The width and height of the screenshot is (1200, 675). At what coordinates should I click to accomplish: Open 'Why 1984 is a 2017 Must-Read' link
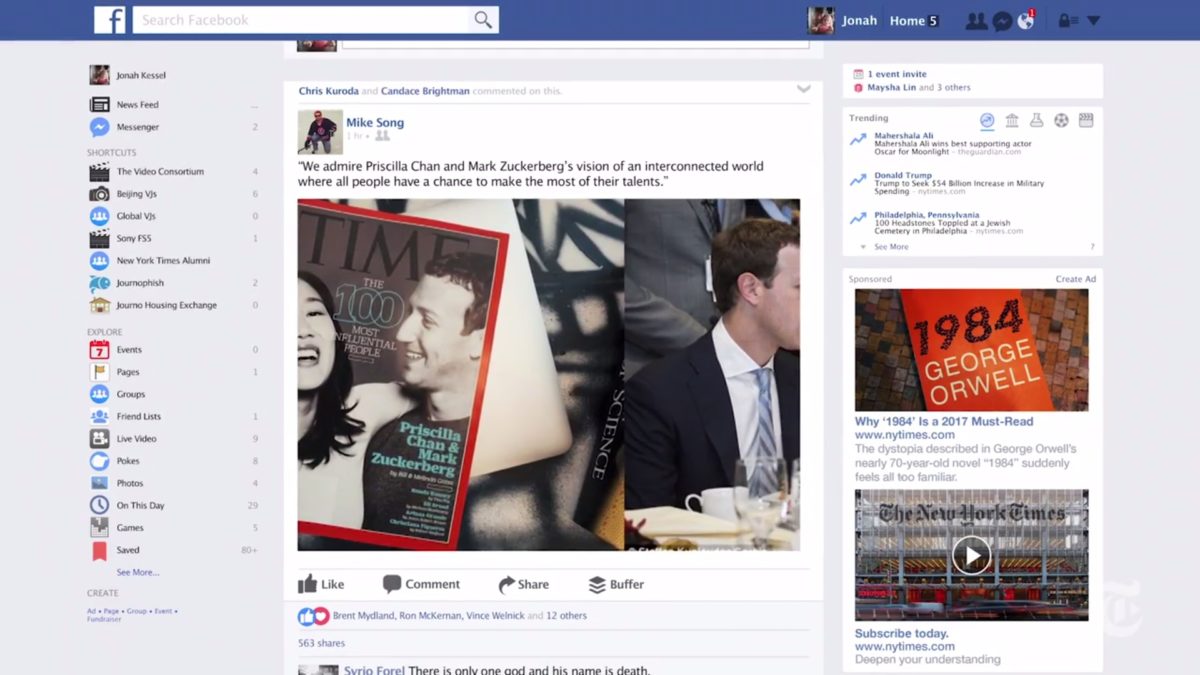(944, 421)
